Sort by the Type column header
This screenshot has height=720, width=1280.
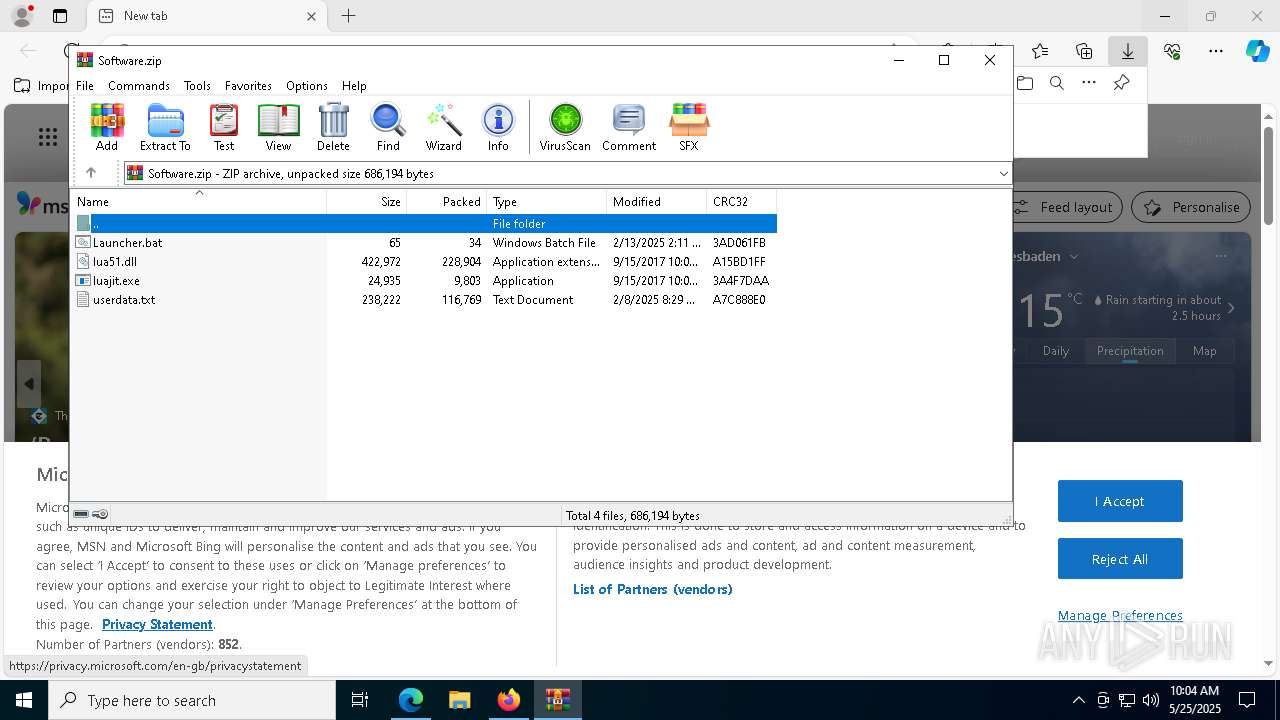click(x=546, y=202)
